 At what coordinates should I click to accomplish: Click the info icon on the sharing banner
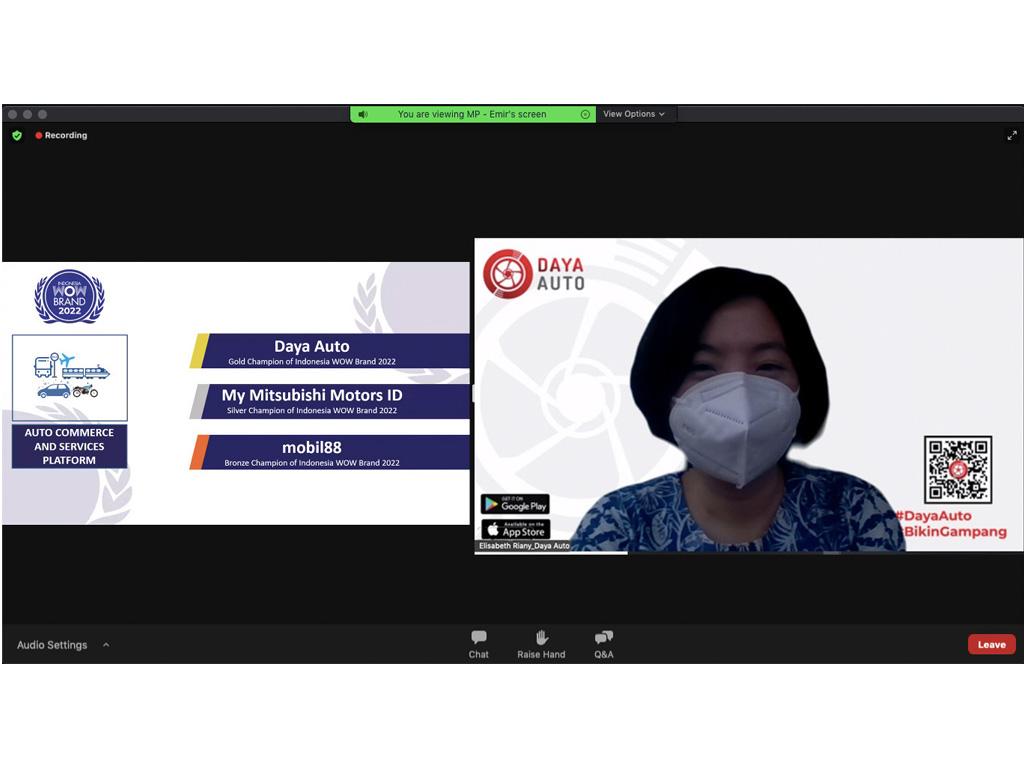(x=585, y=114)
